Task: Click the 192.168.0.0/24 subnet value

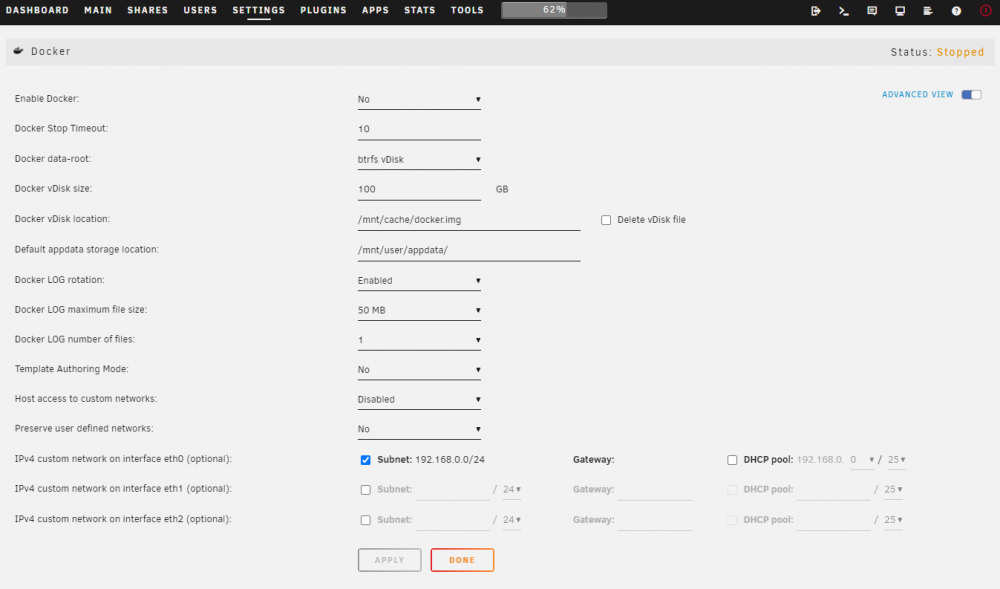Action: (450, 460)
